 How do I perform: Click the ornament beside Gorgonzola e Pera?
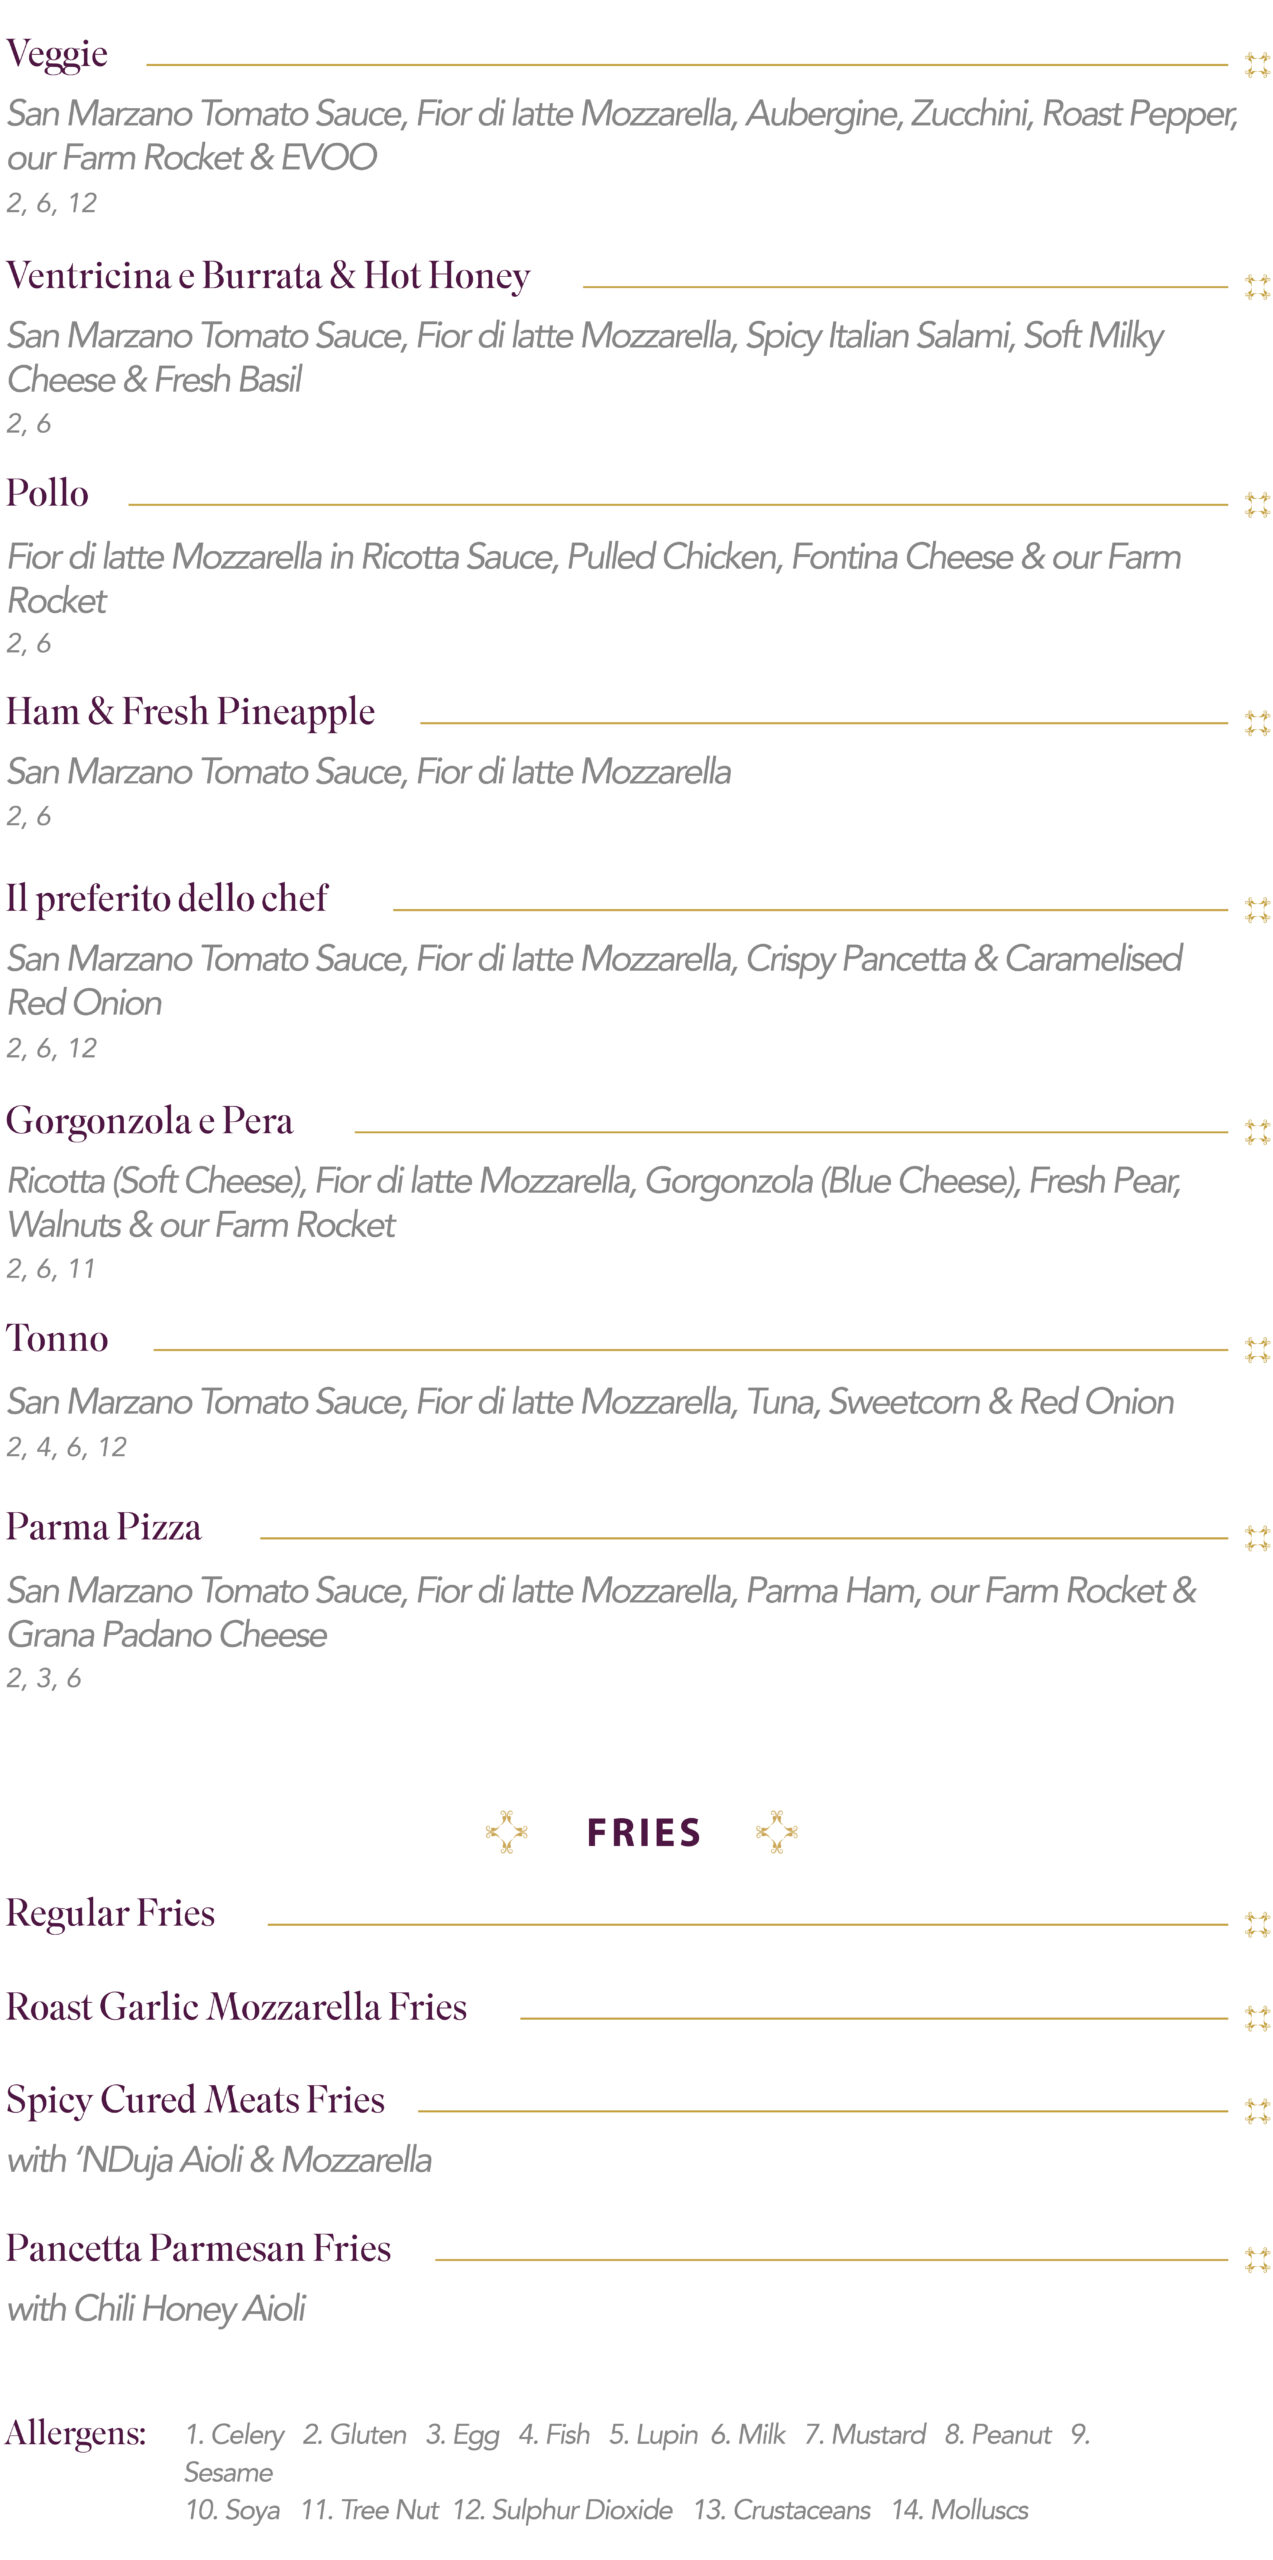pyautogui.click(x=1256, y=1132)
